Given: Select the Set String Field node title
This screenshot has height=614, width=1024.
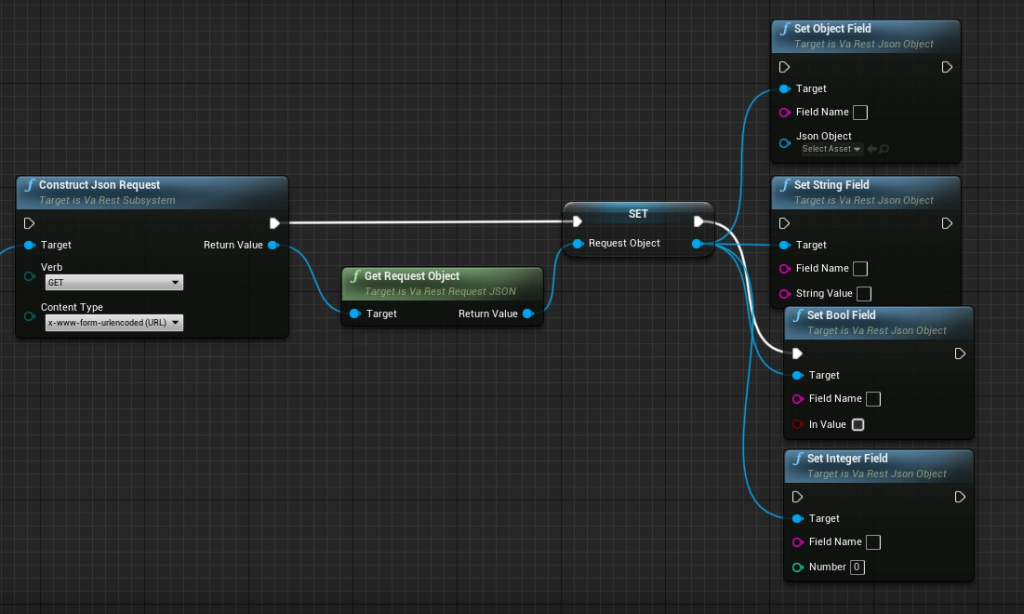Looking at the screenshot, I should click(831, 185).
